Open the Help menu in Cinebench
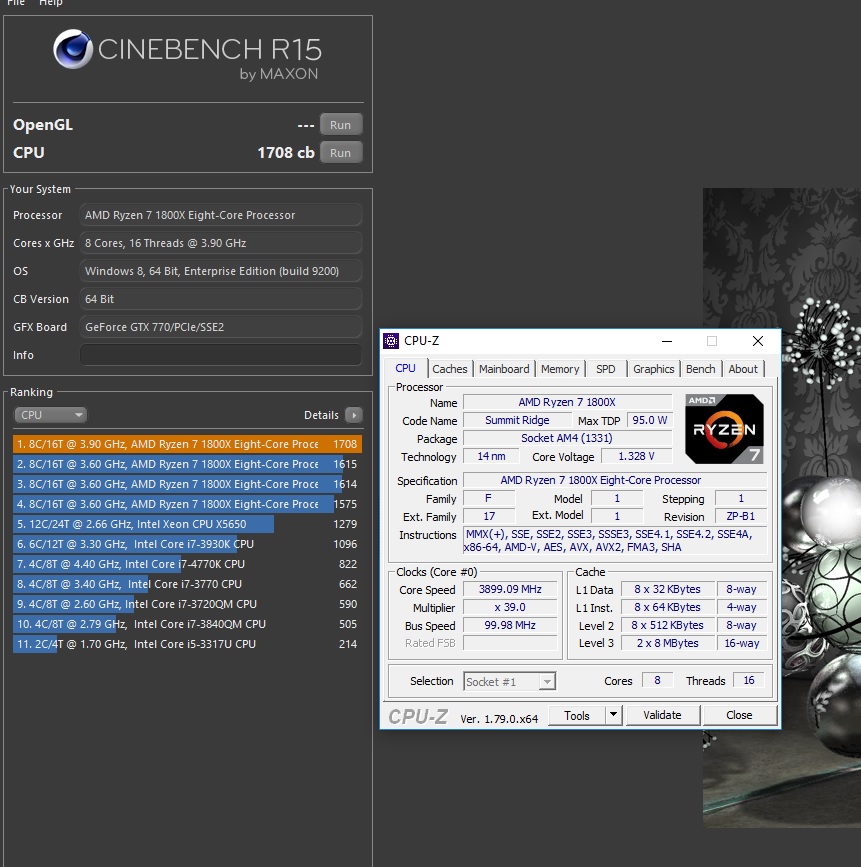 (50, 3)
